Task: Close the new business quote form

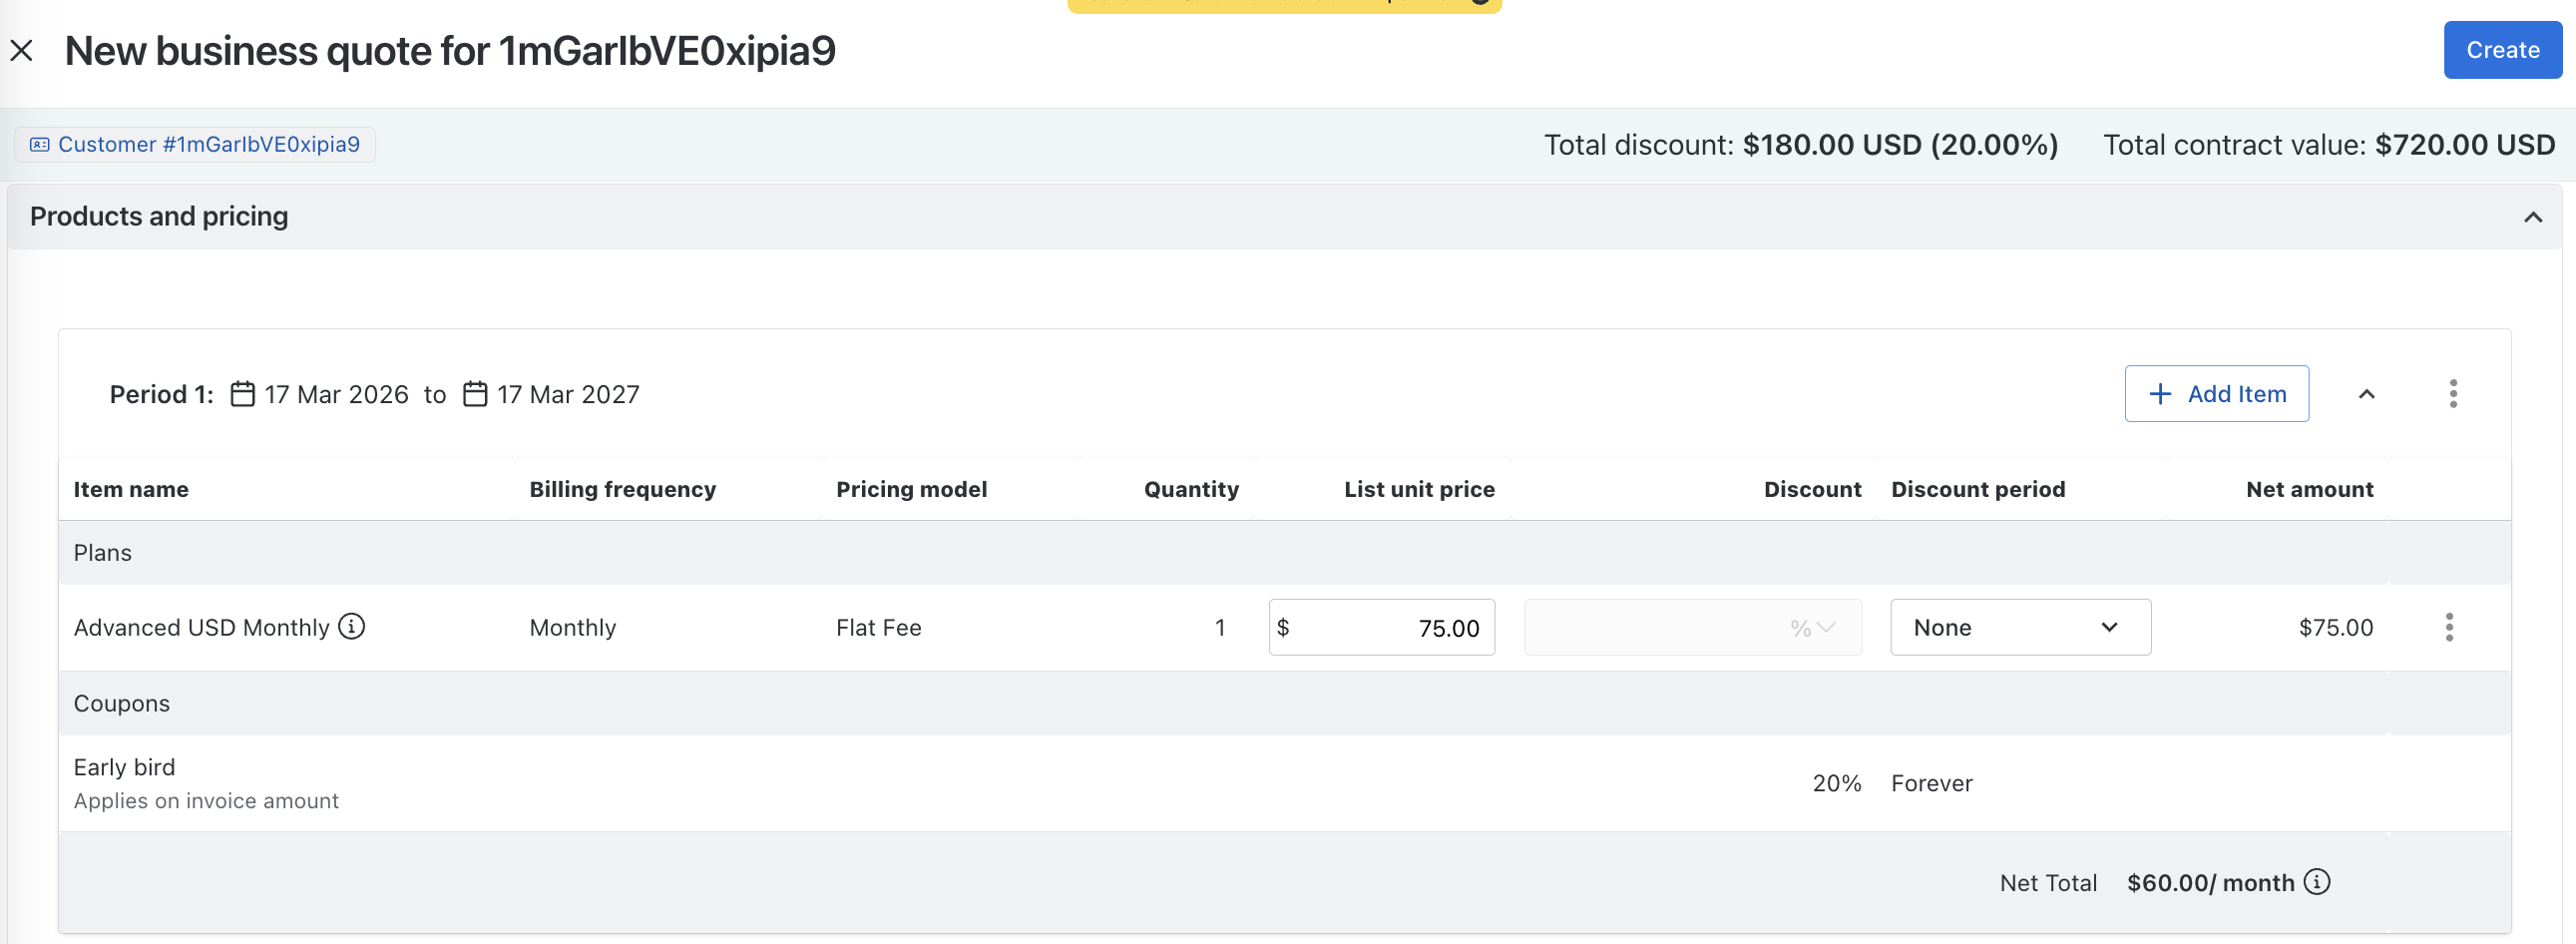Action: coord(22,50)
